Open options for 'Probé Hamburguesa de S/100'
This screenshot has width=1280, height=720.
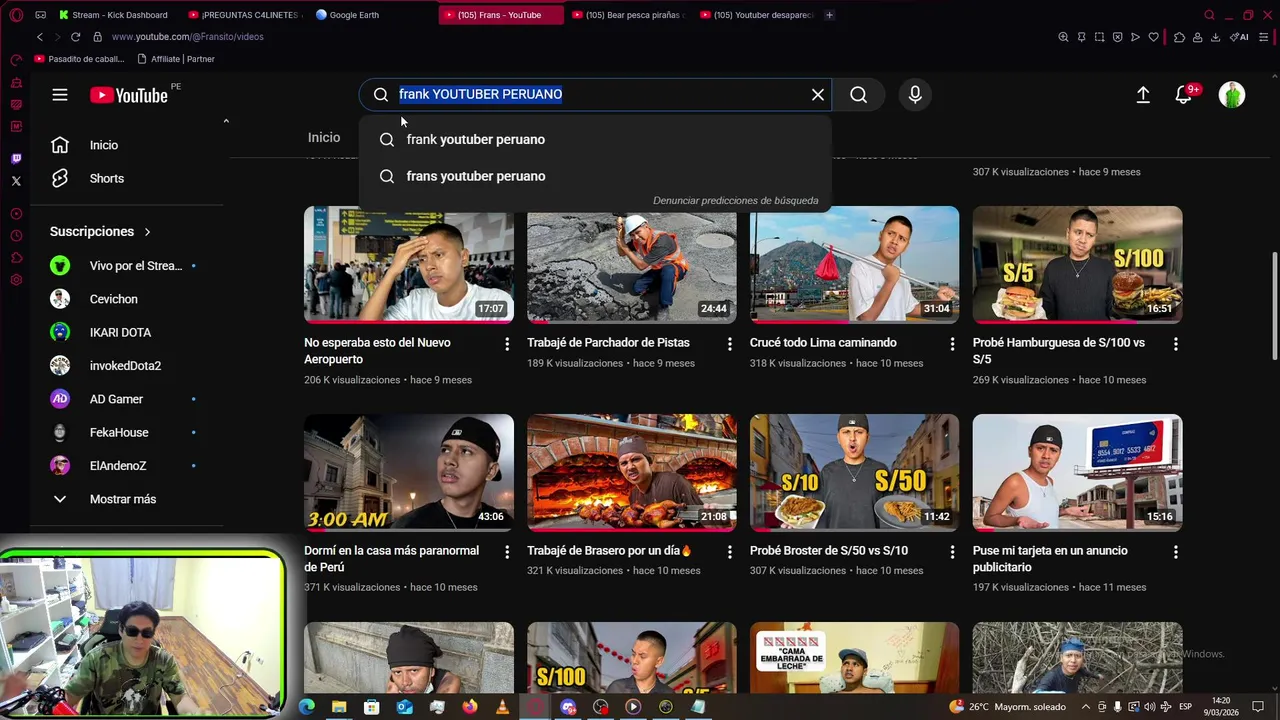click(x=1175, y=344)
